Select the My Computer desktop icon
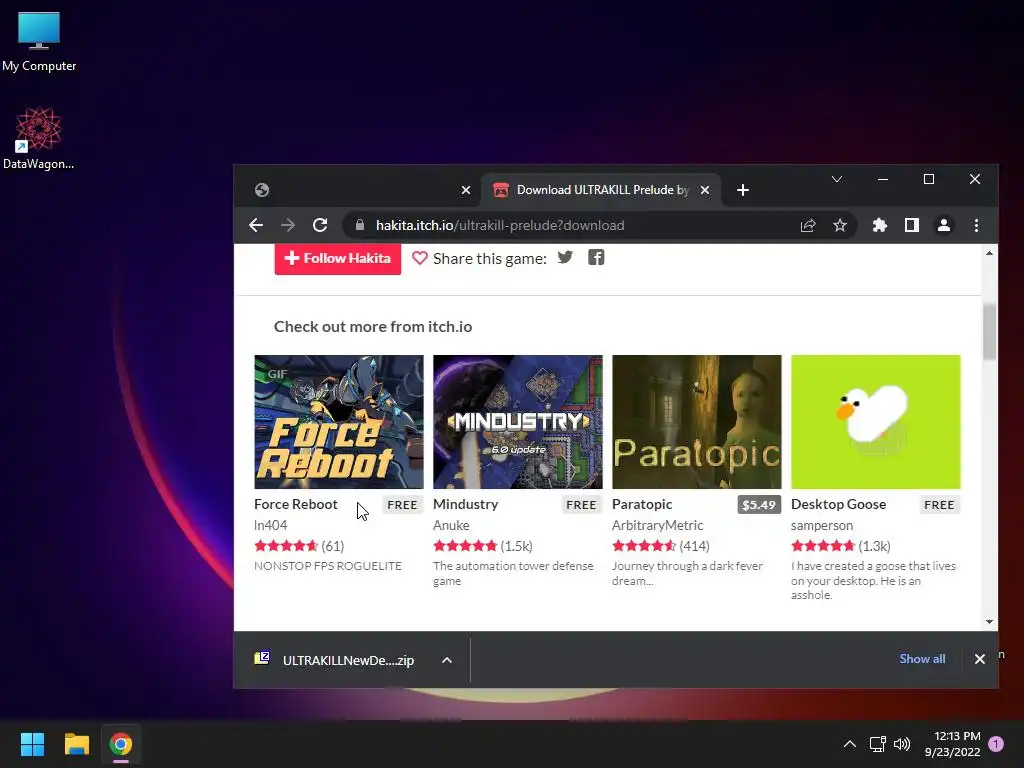Viewport: 1024px width, 768px height. 39,40
